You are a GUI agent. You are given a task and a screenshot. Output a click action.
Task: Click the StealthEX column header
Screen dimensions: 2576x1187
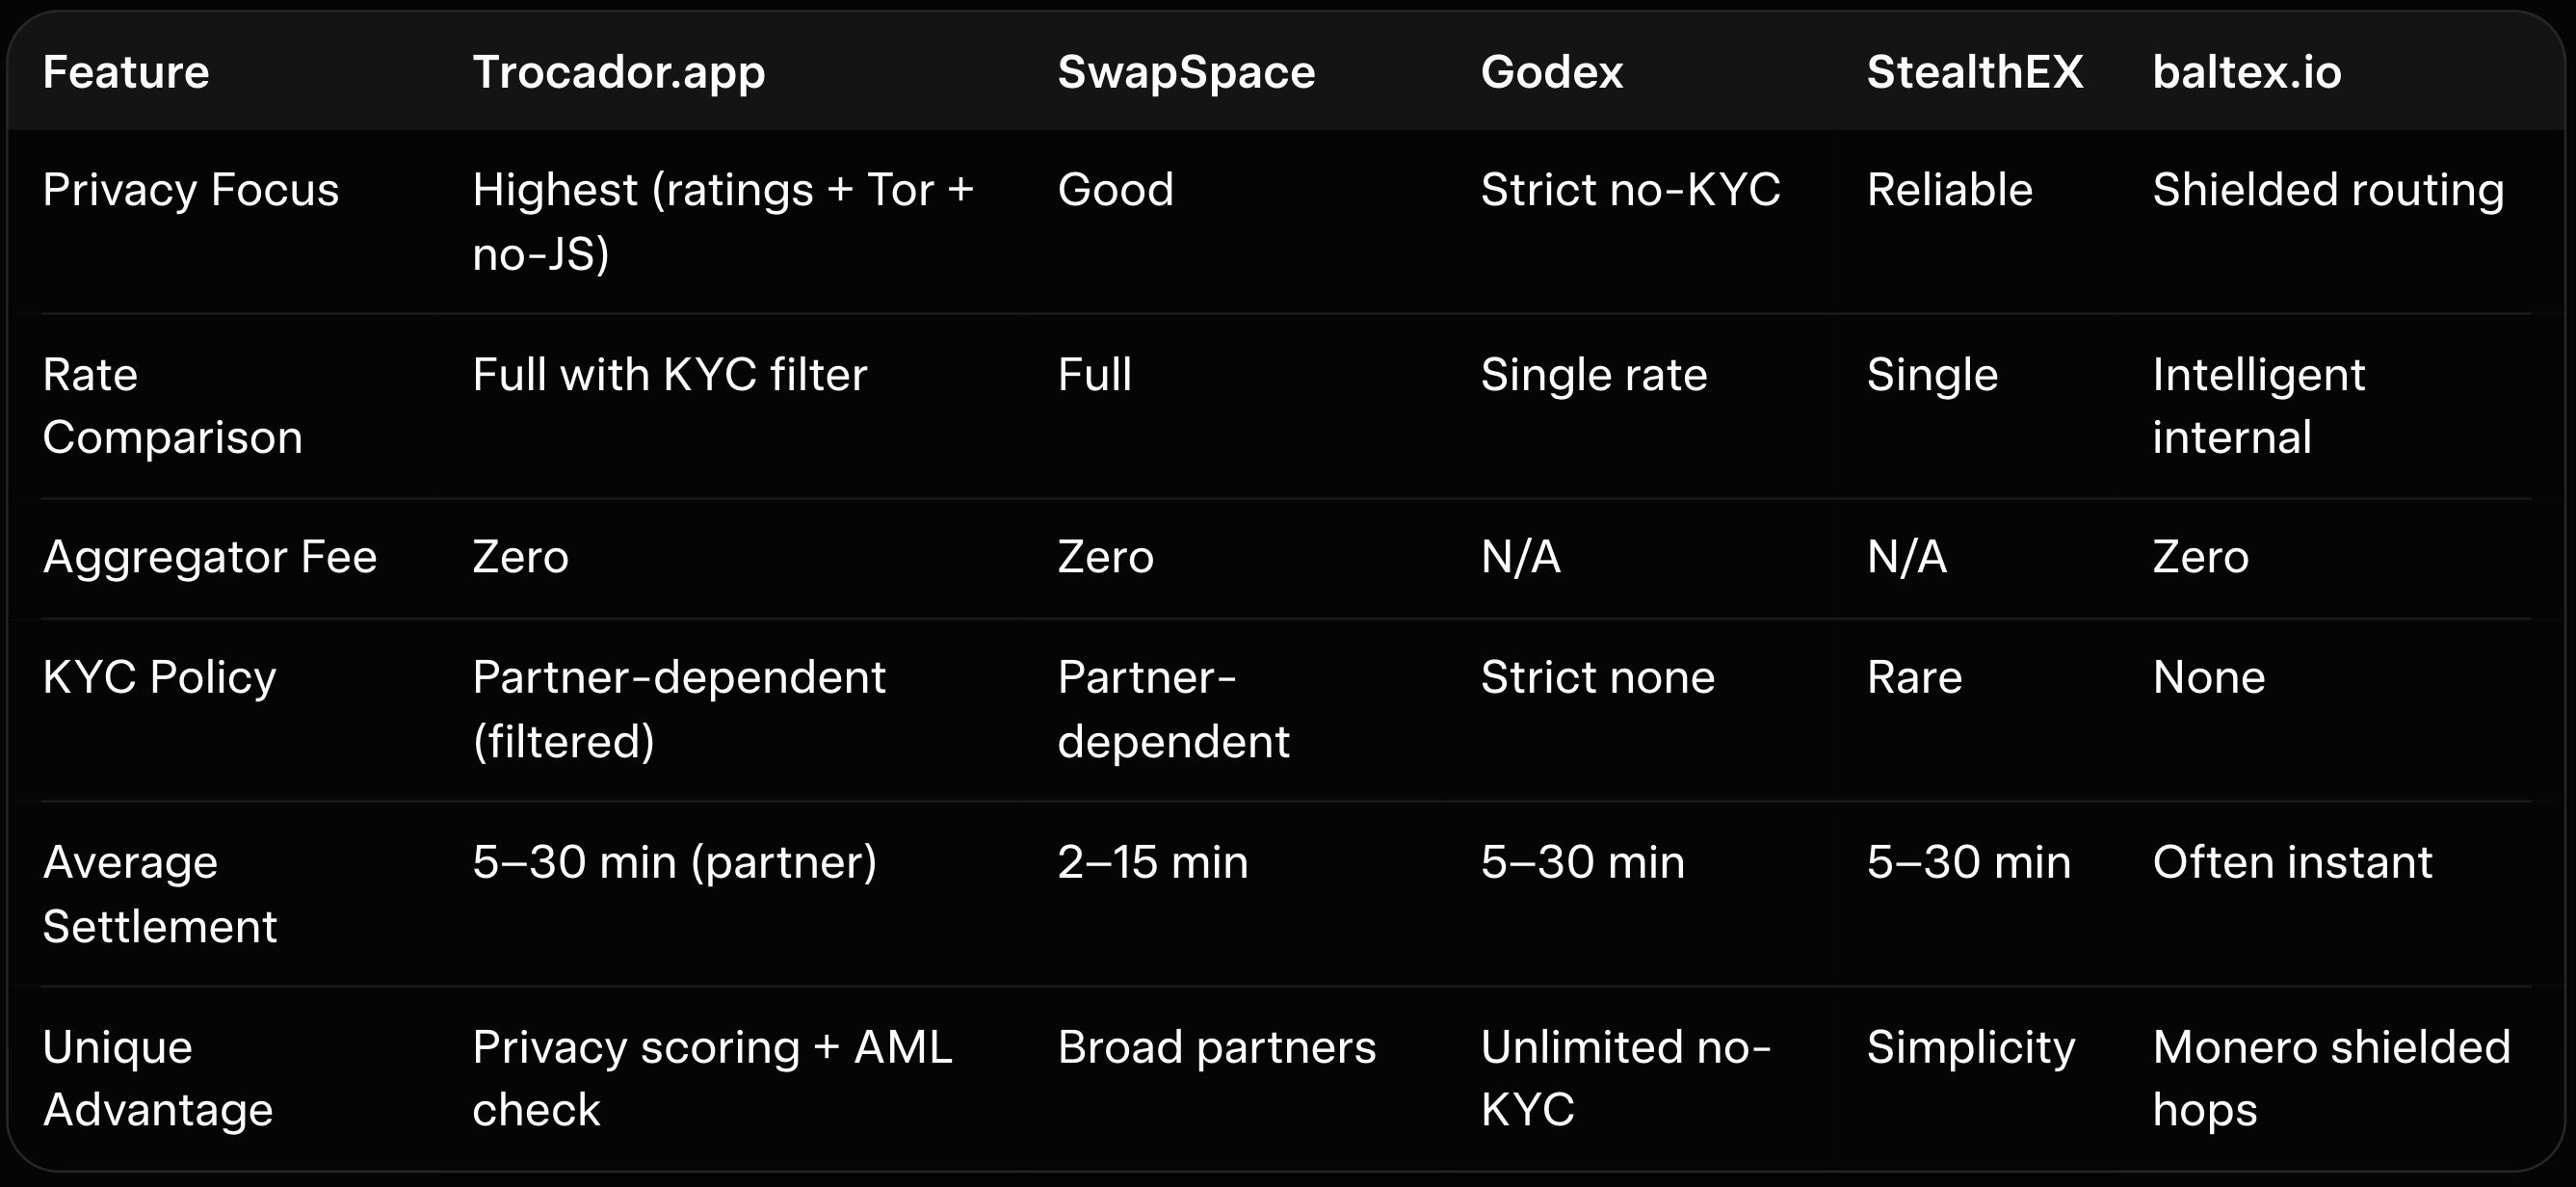(x=1974, y=72)
